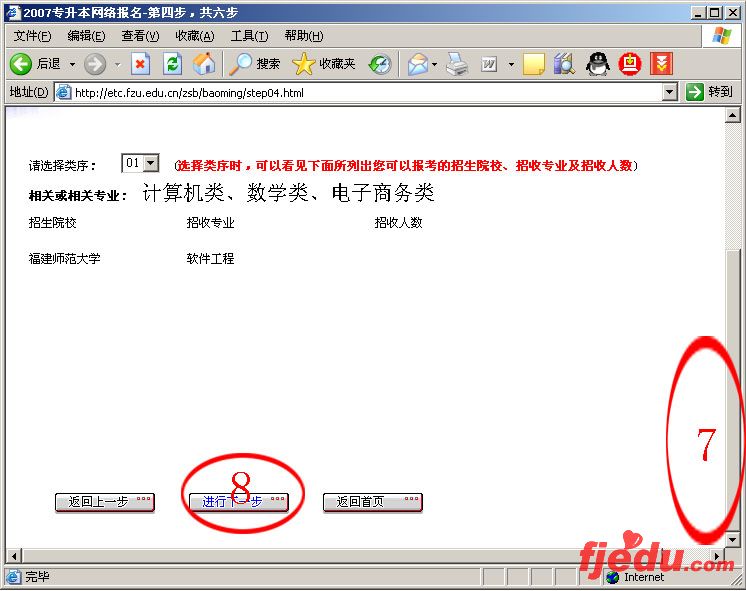Image resolution: width=746 pixels, height=591 pixels.
Task: Open Favorites (收藏夹) star icon
Action: pos(304,64)
